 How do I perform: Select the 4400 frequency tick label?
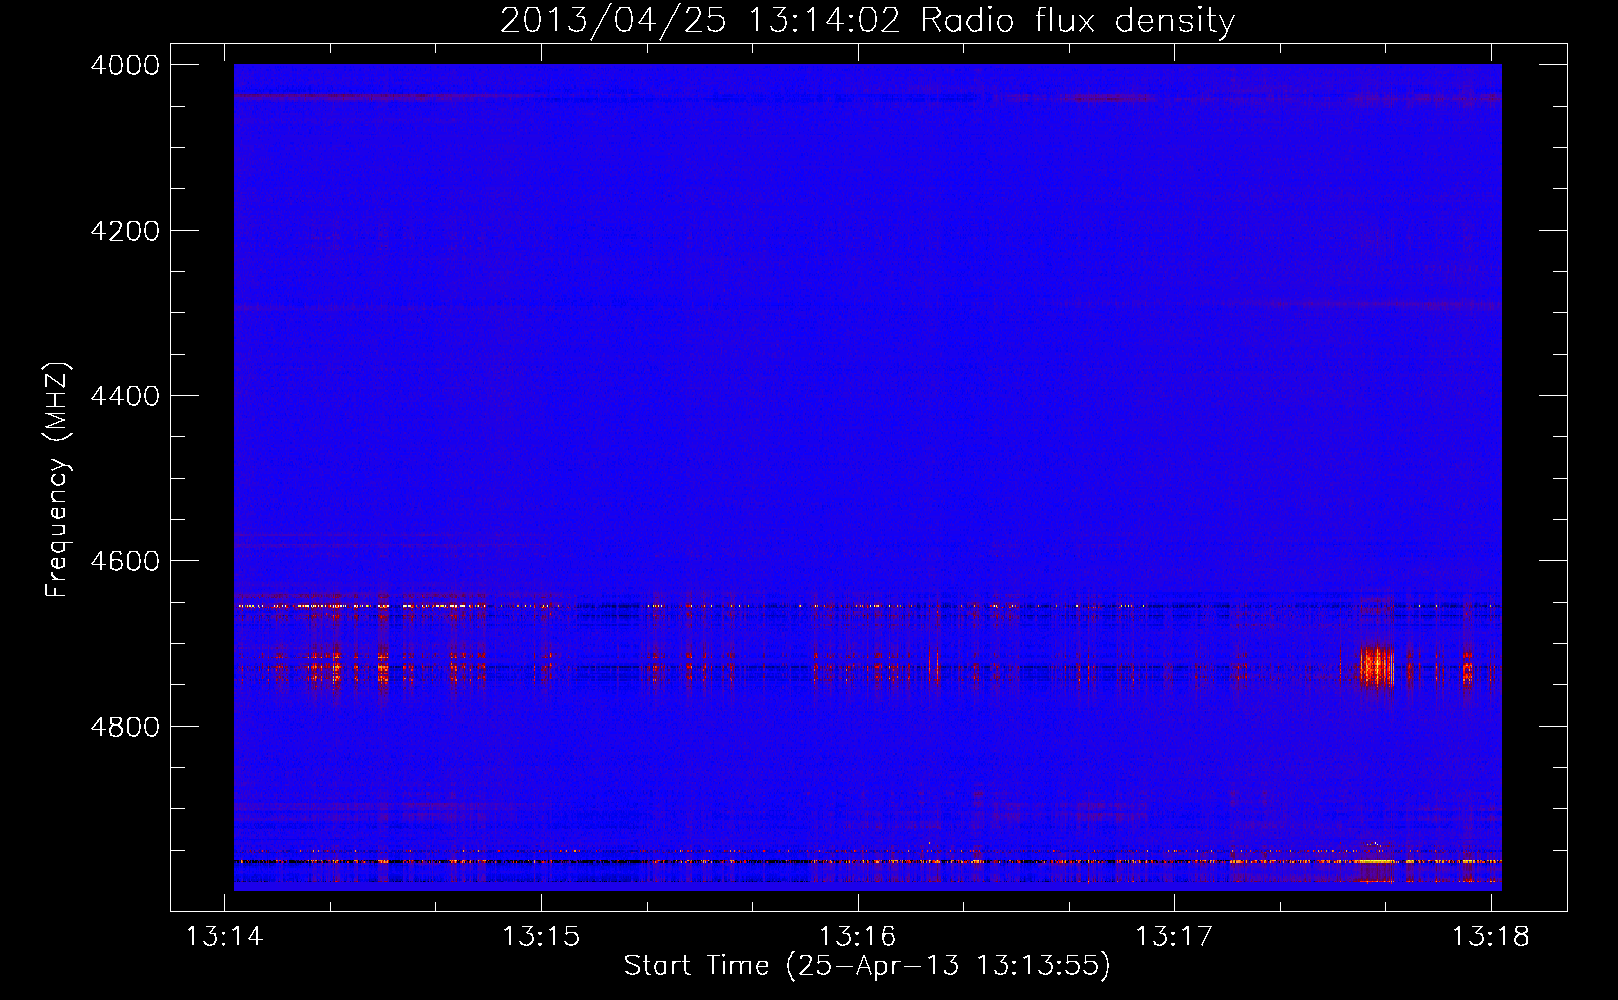(x=125, y=396)
